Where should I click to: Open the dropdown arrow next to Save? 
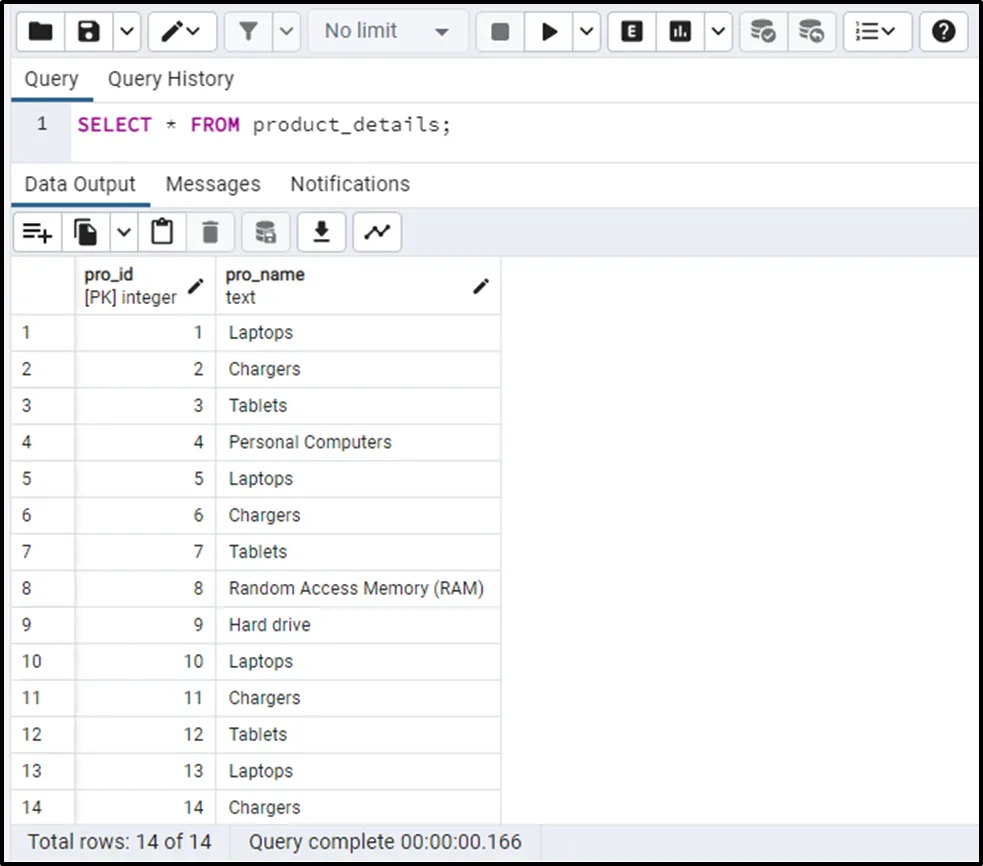(x=126, y=32)
